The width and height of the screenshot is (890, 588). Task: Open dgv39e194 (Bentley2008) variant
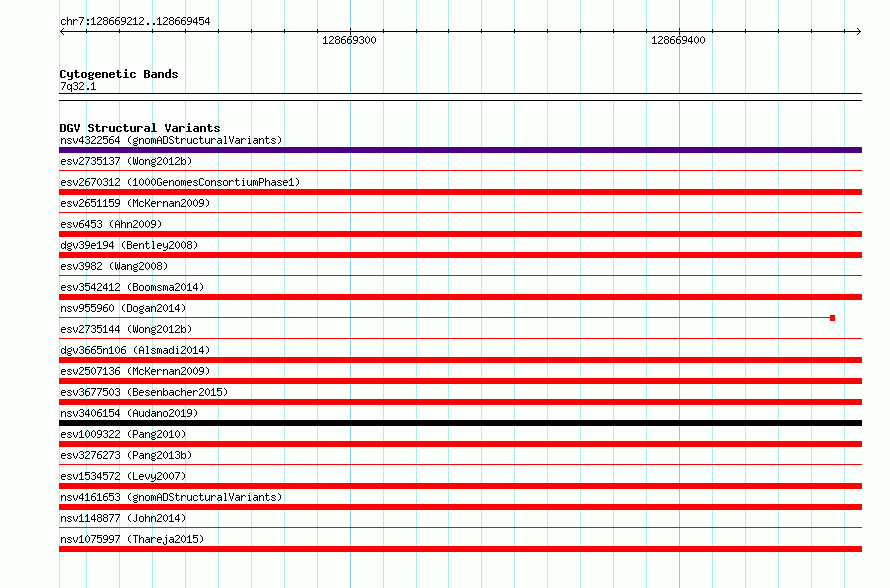129,245
